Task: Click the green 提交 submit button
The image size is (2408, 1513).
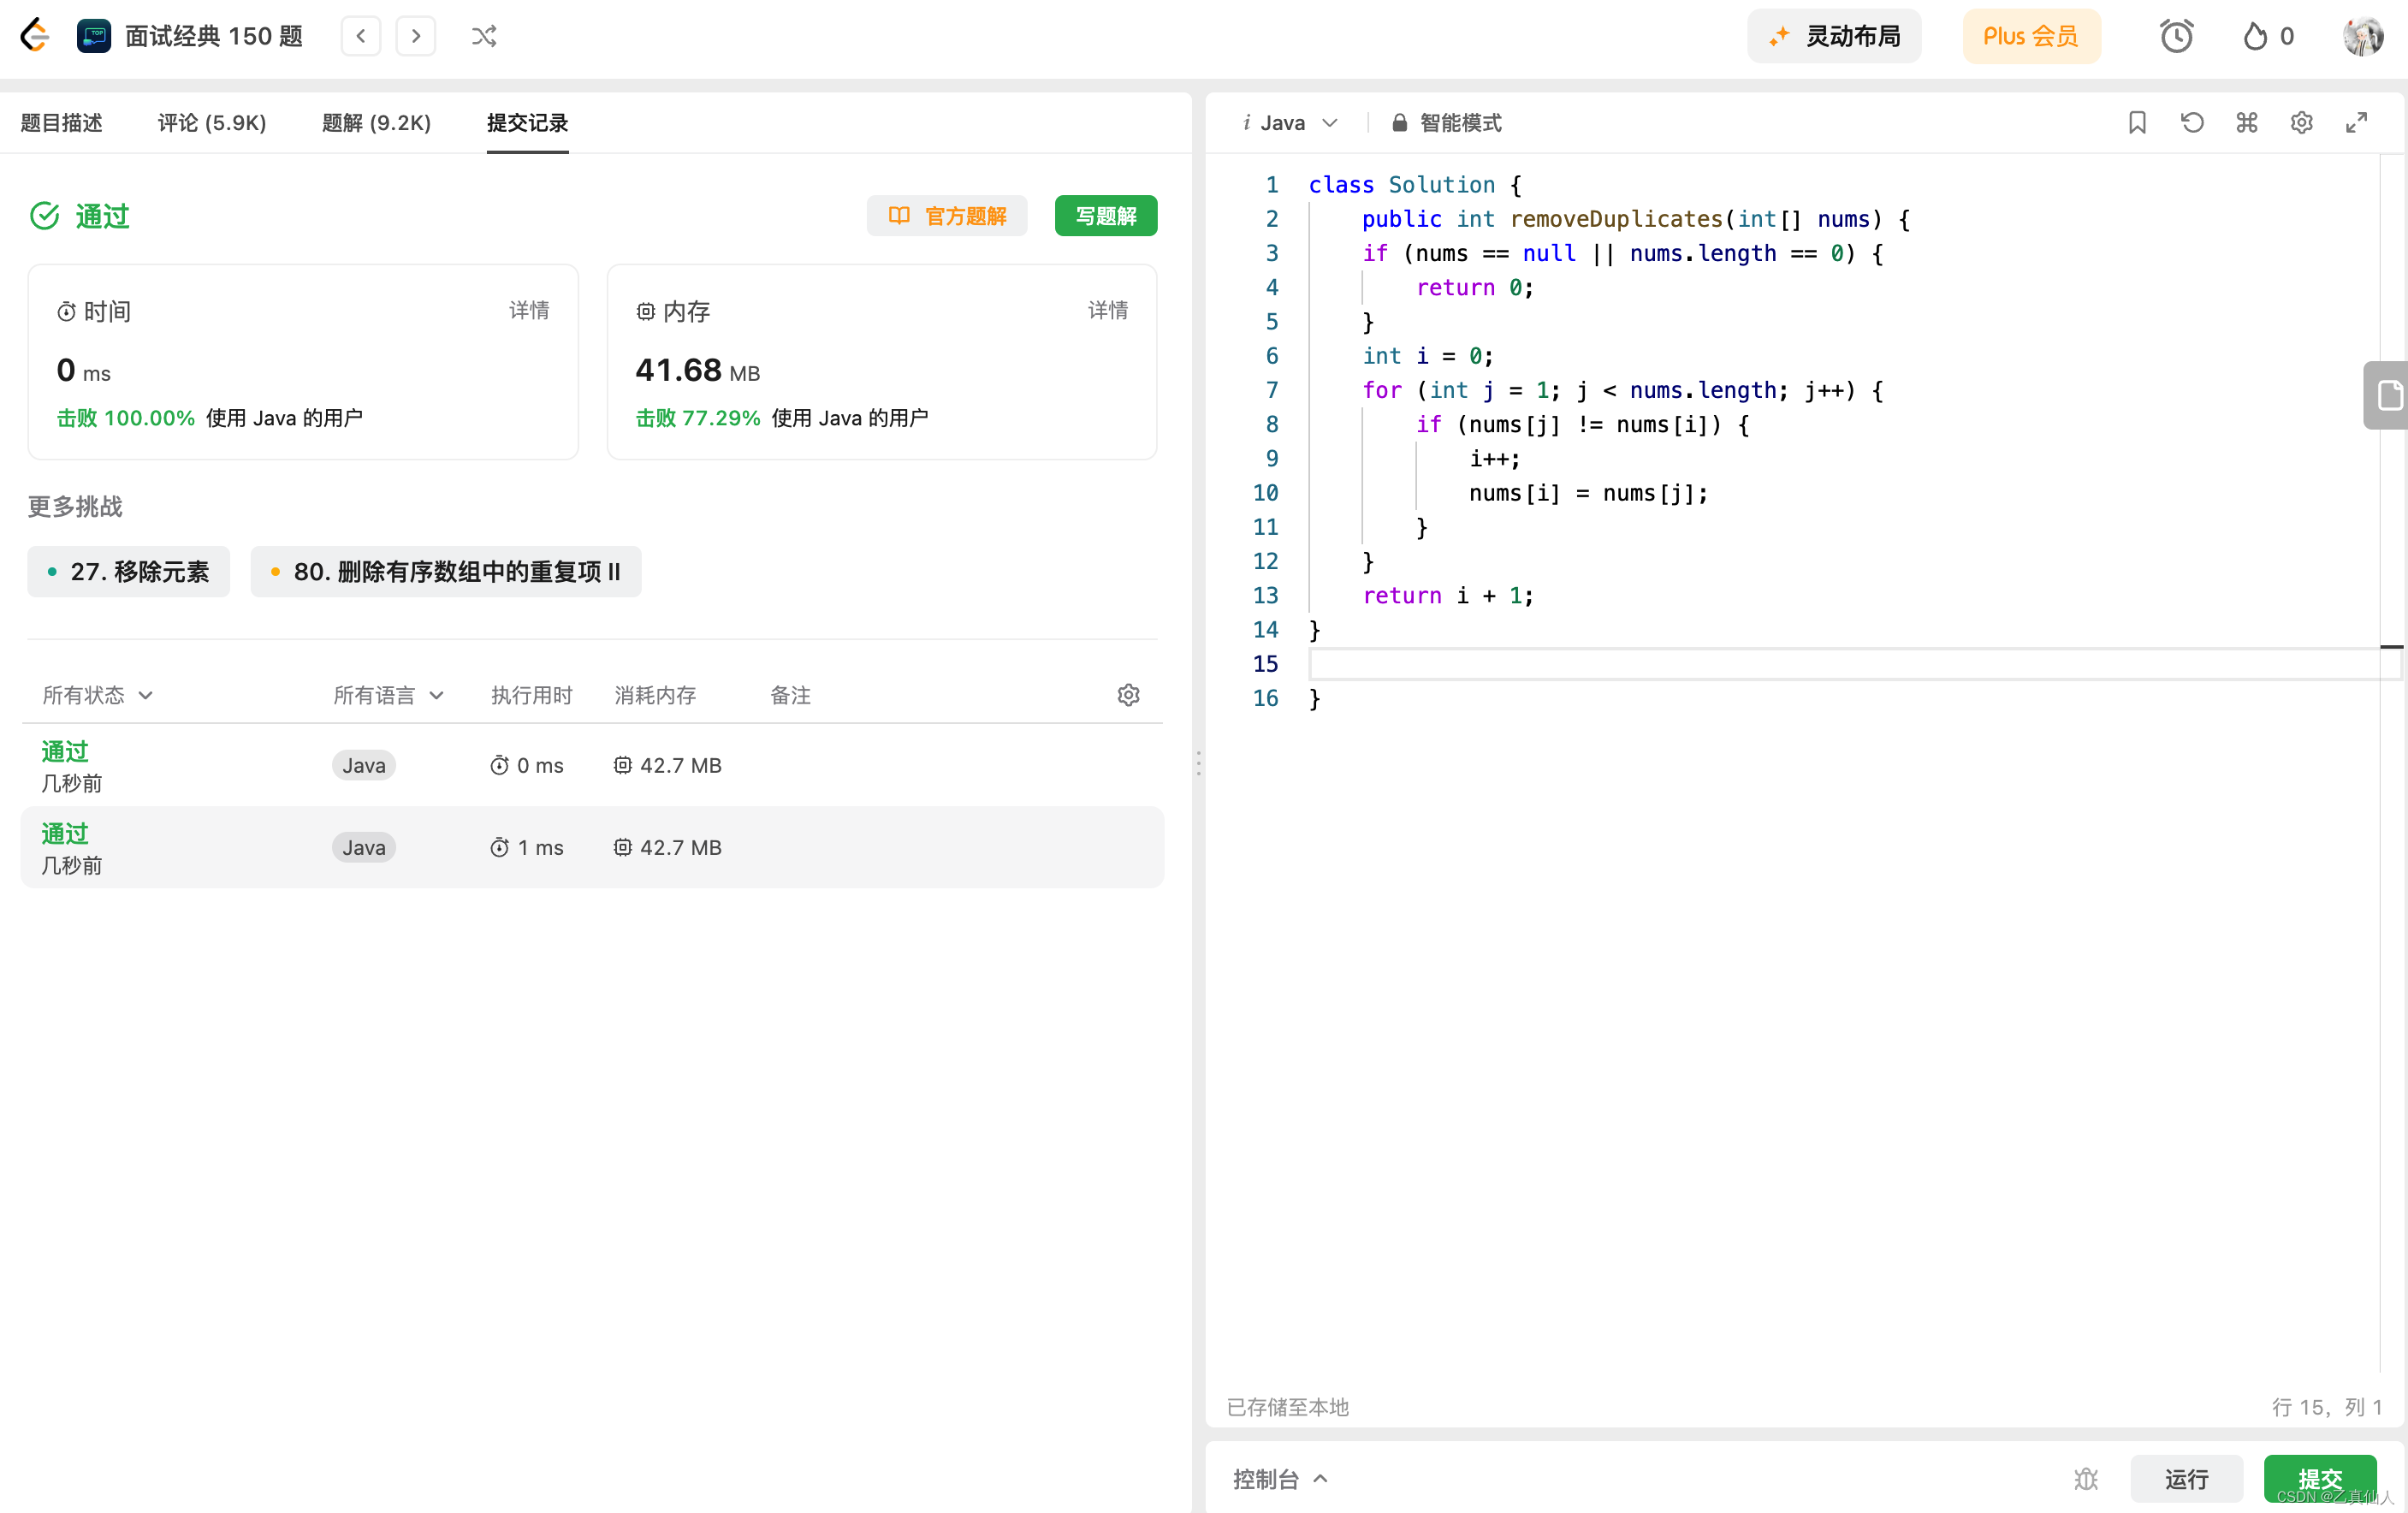Action: pyautogui.click(x=2320, y=1478)
